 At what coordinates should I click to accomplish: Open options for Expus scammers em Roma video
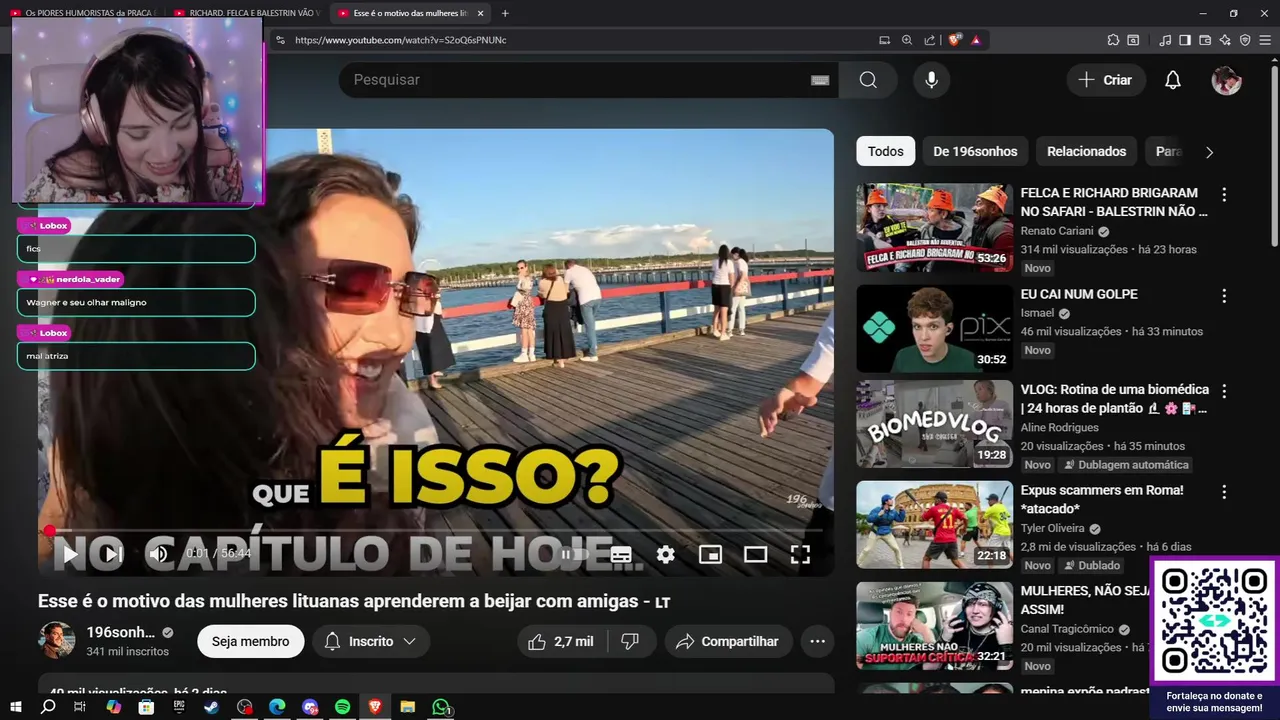tap(1224, 492)
